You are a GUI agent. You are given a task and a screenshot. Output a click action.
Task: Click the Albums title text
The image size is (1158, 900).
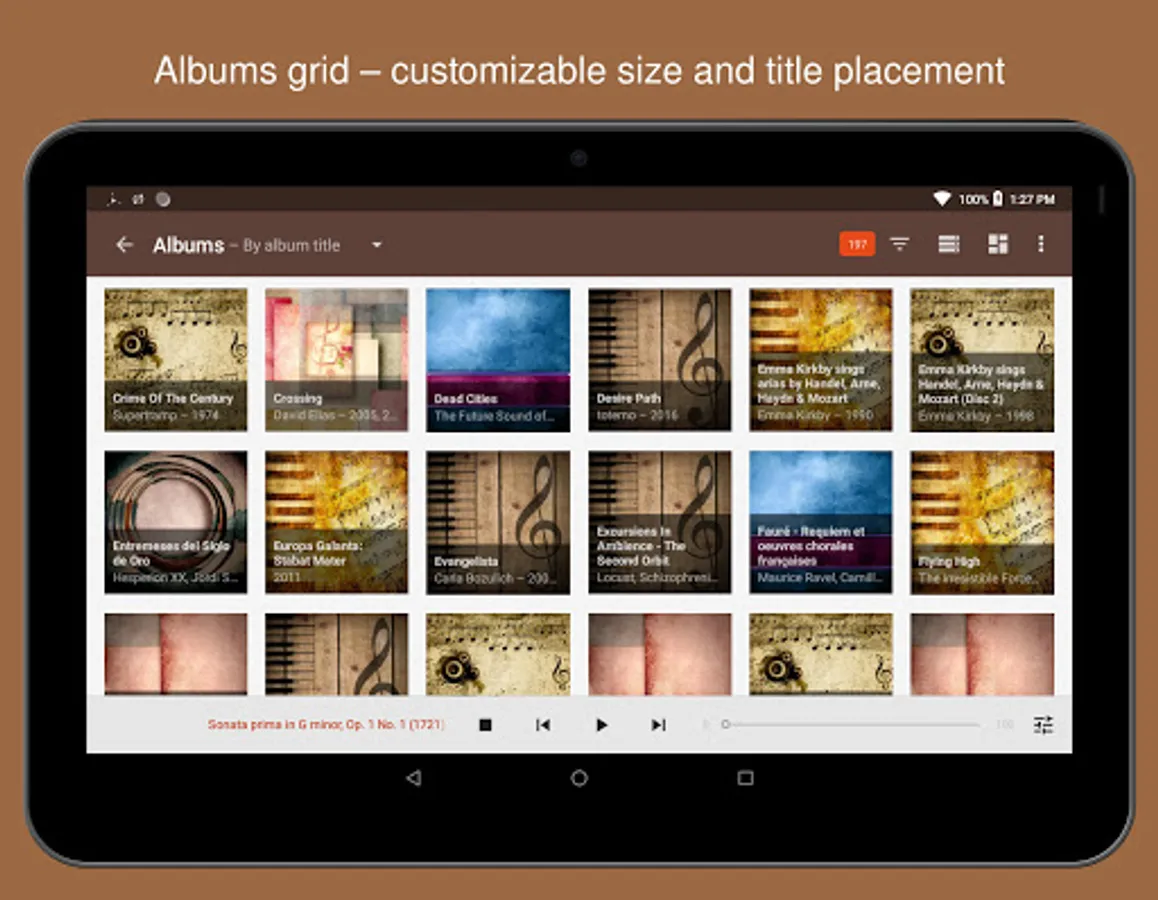(188, 245)
